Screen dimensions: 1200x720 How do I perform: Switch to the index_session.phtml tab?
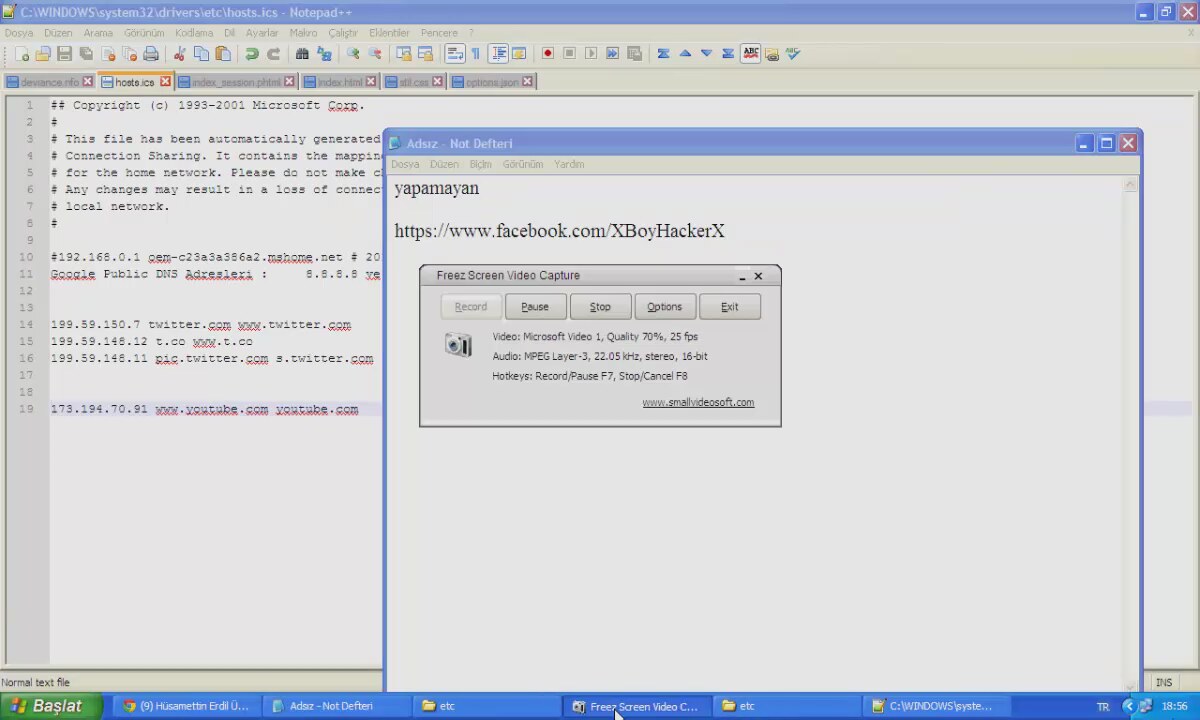[x=236, y=82]
